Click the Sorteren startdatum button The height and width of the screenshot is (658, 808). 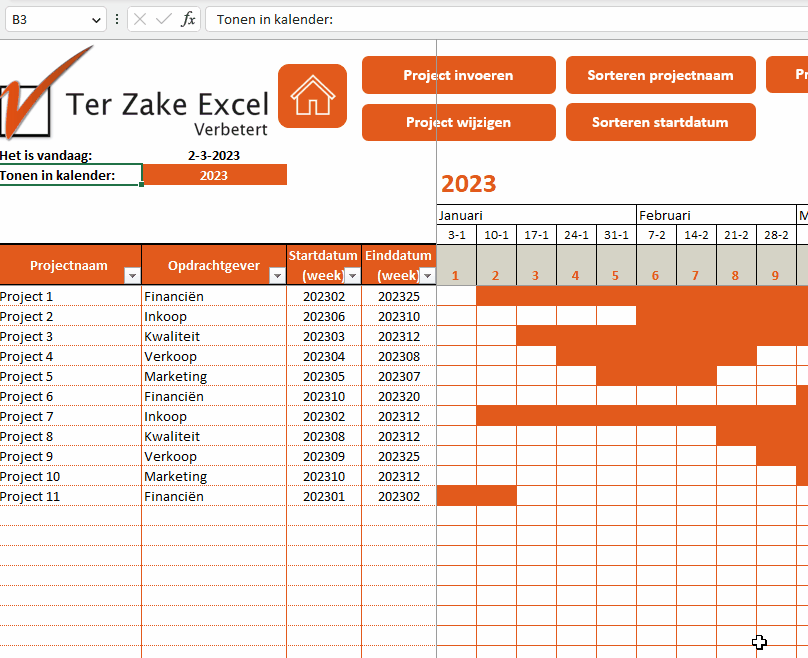point(661,122)
